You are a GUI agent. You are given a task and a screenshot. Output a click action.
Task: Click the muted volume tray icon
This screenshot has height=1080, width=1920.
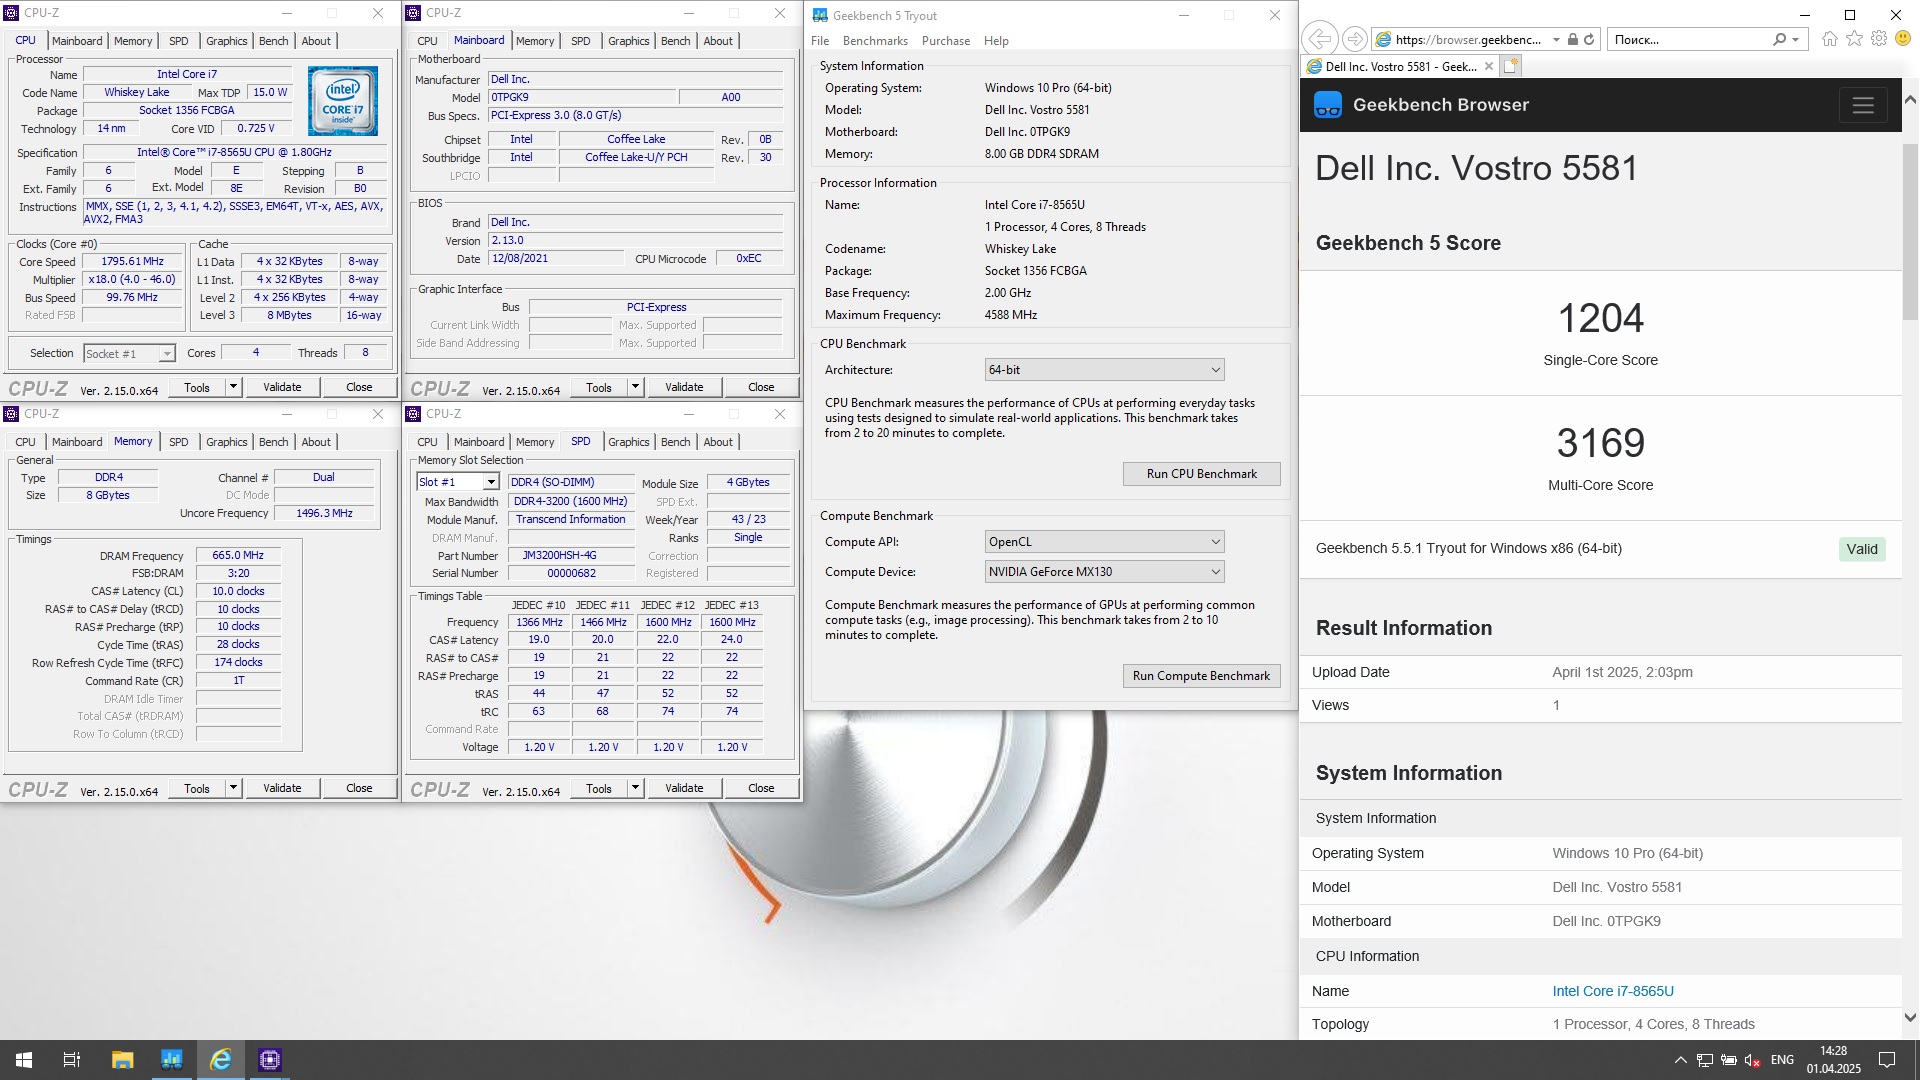pyautogui.click(x=1752, y=1060)
